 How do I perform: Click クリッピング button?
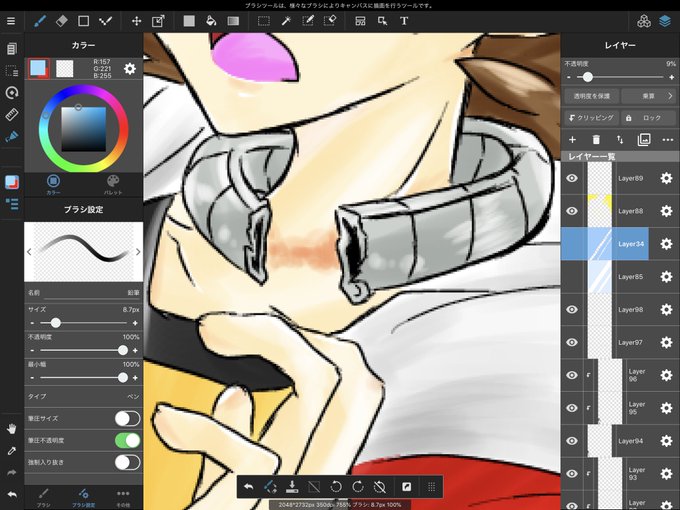click(x=592, y=118)
